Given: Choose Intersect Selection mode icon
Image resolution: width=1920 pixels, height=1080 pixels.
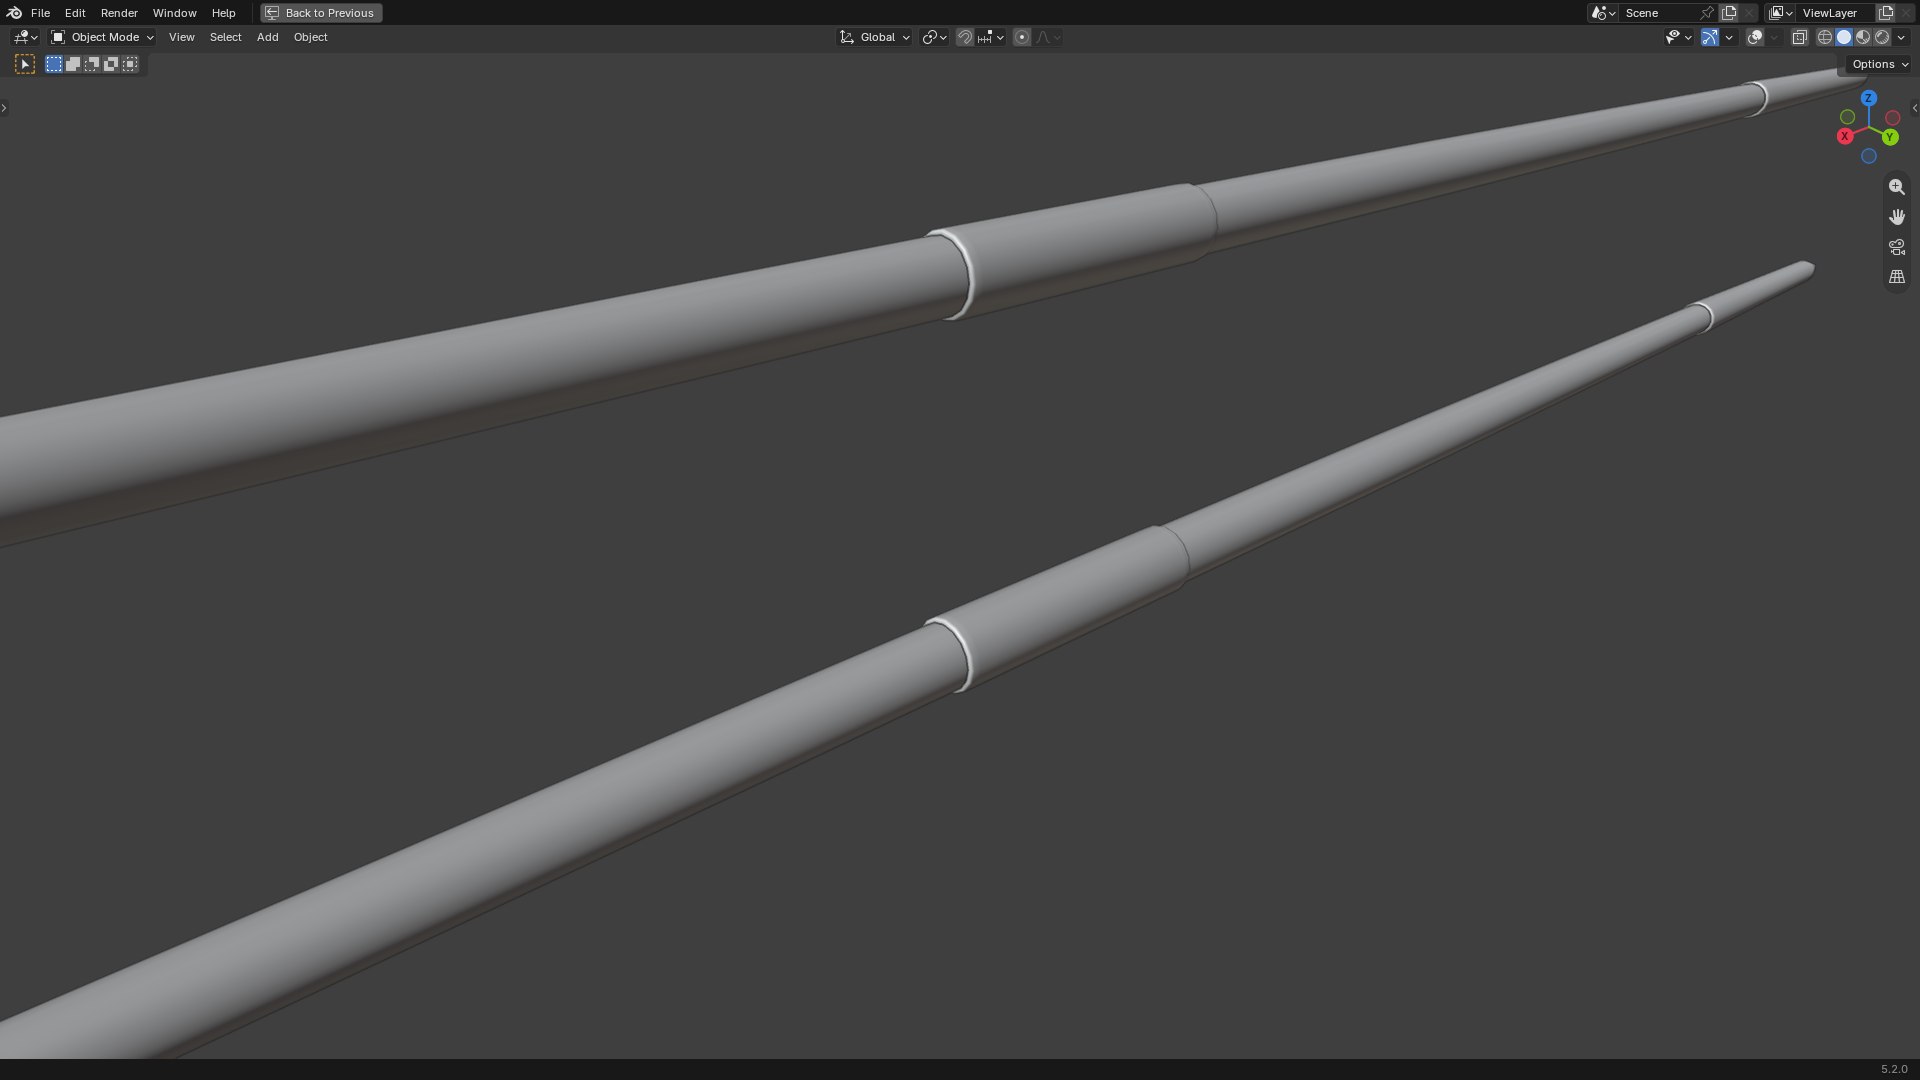Looking at the screenshot, I should pyautogui.click(x=130, y=64).
